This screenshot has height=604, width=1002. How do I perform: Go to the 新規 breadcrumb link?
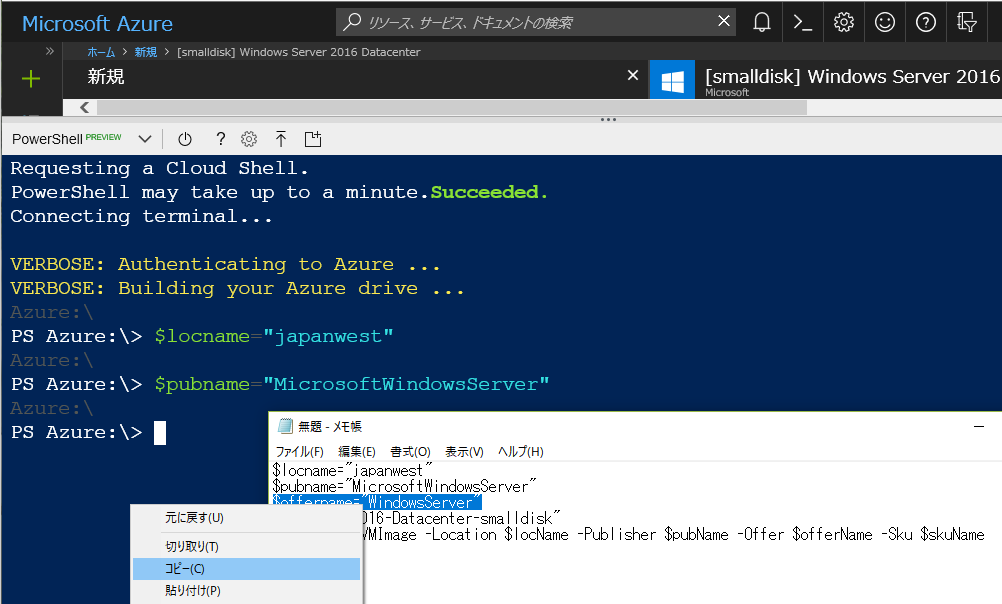[x=146, y=52]
